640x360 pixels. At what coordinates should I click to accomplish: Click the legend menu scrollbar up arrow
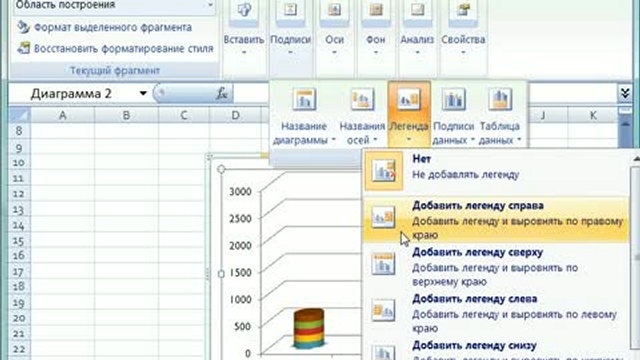coord(636,158)
